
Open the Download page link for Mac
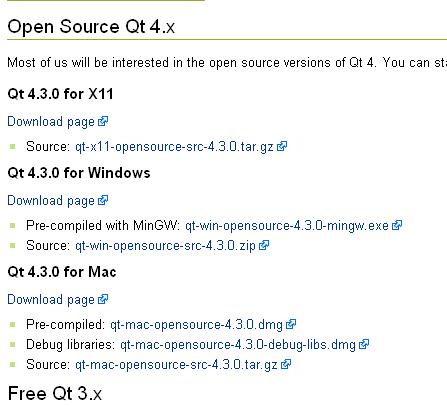[x=51, y=300]
